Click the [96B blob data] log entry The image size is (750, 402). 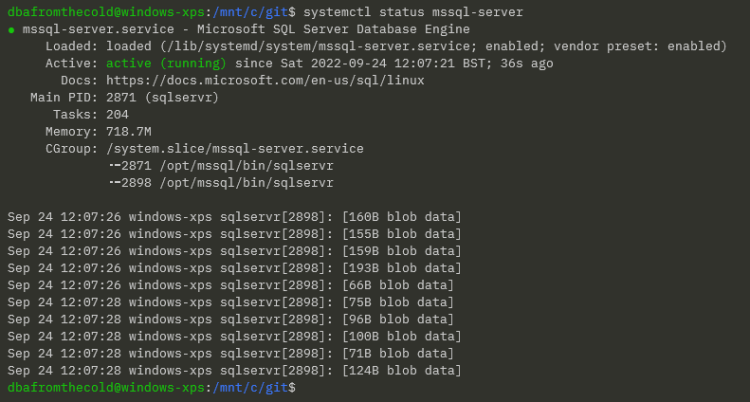tap(397, 319)
